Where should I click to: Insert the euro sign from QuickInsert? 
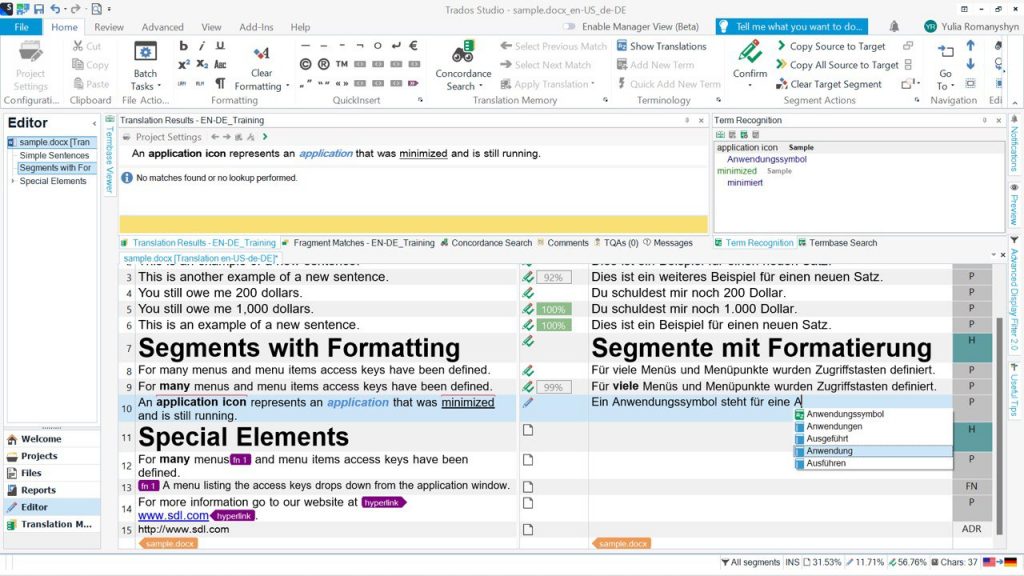(x=413, y=46)
